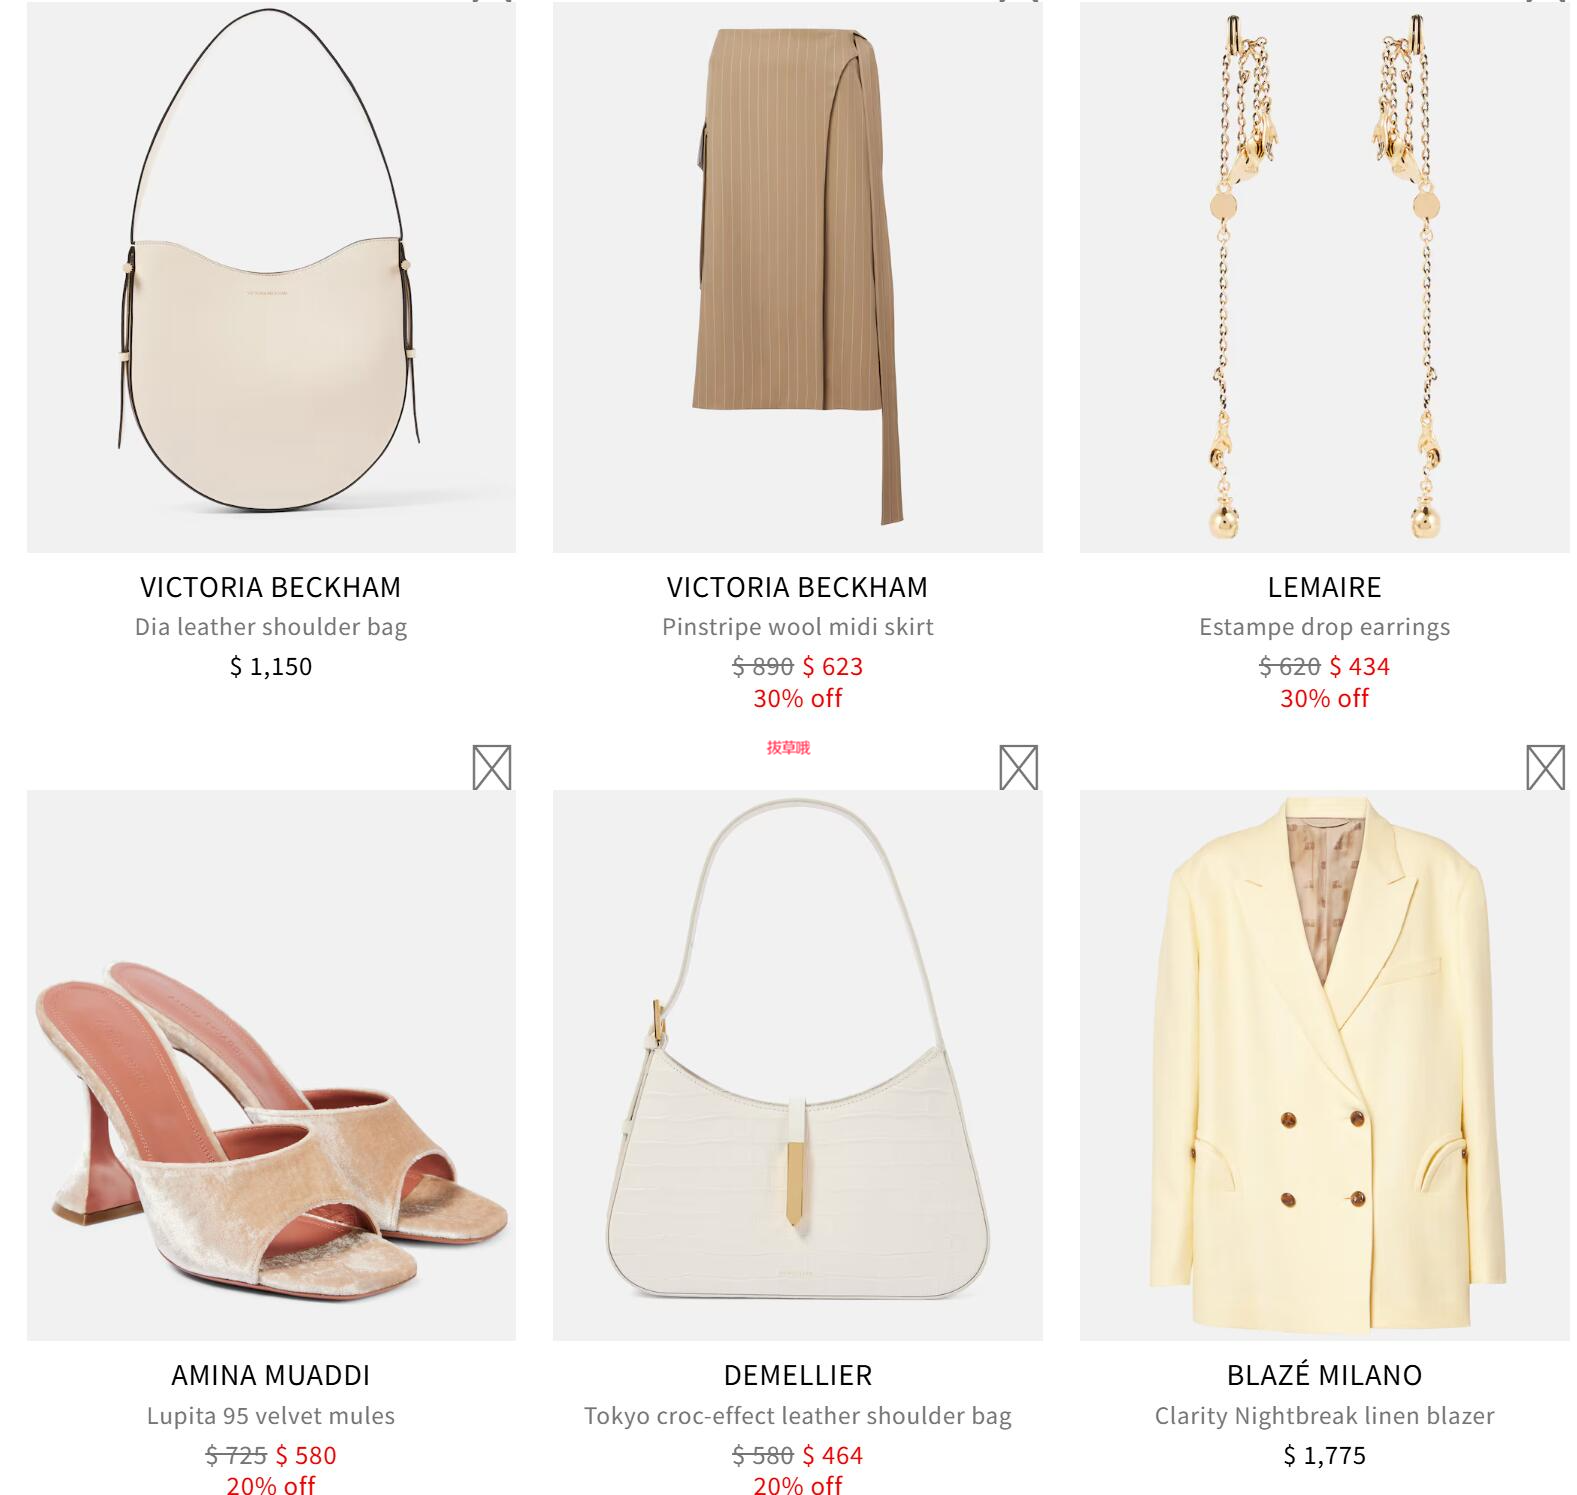The height and width of the screenshot is (1495, 1577).
Task: Open the Lemaire drop earrings image
Action: 1325,277
